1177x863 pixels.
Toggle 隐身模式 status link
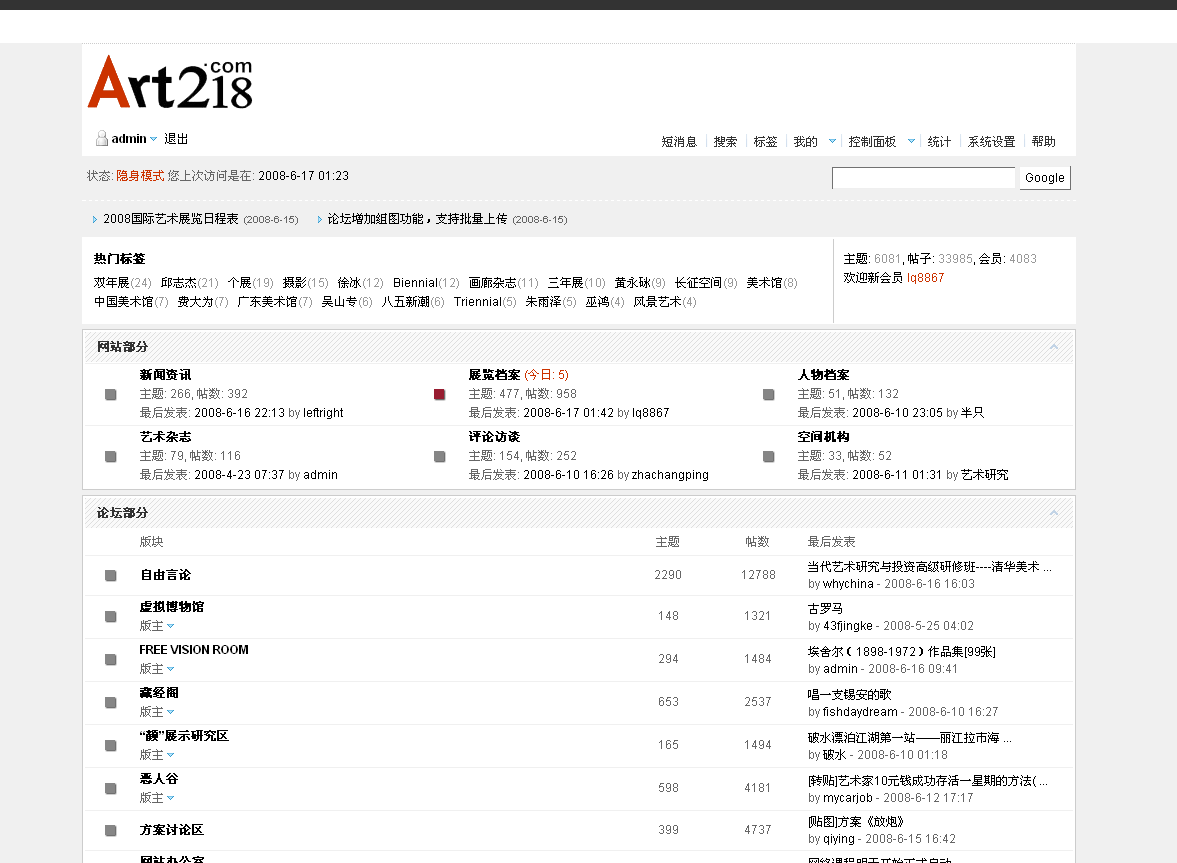pos(140,176)
